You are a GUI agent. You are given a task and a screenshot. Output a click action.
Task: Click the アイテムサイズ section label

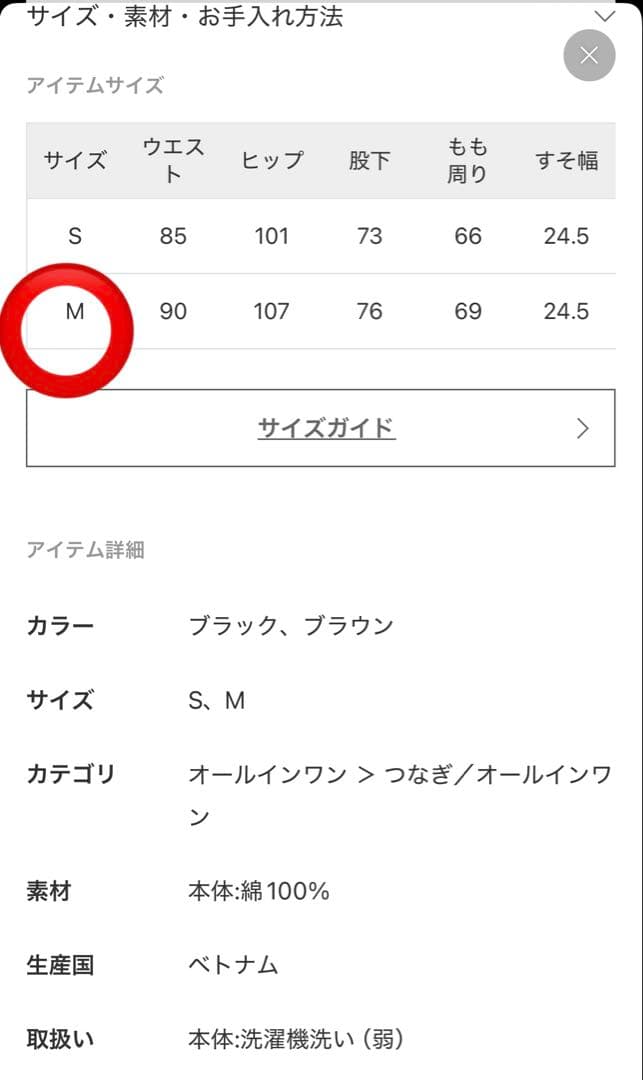tap(94, 85)
